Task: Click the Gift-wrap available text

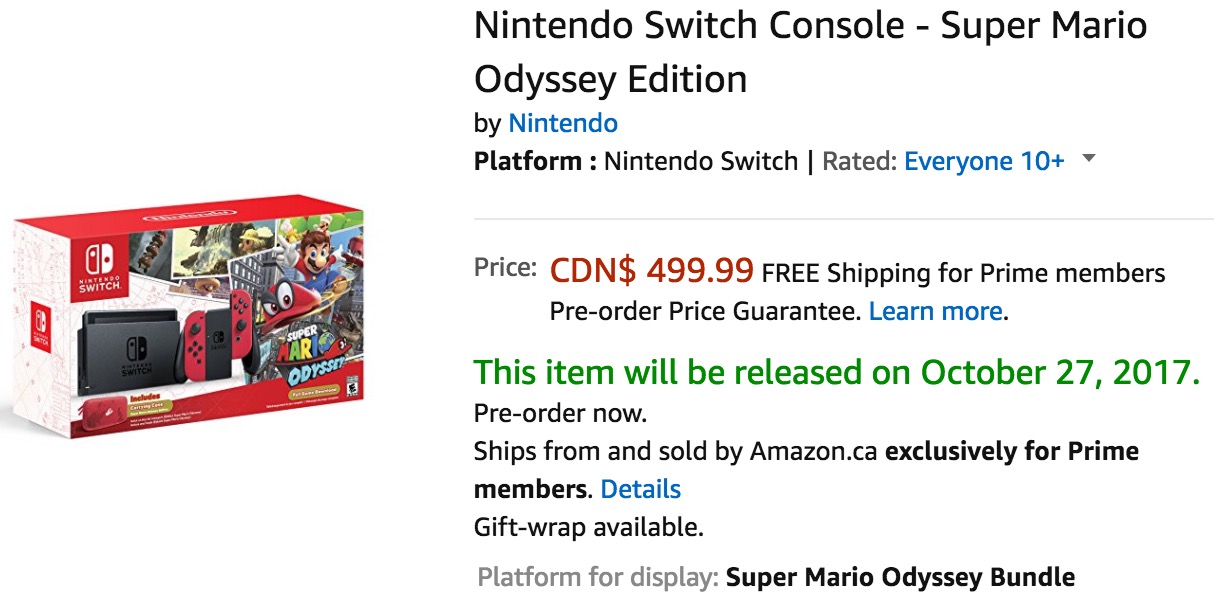Action: pos(588,526)
